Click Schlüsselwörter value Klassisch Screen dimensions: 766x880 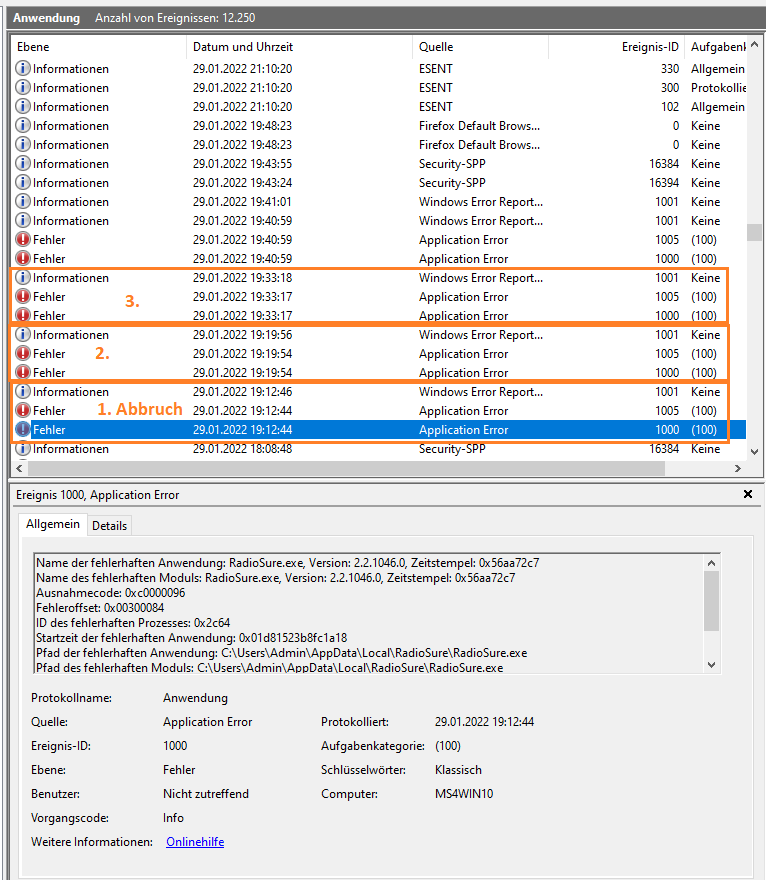(x=458, y=769)
